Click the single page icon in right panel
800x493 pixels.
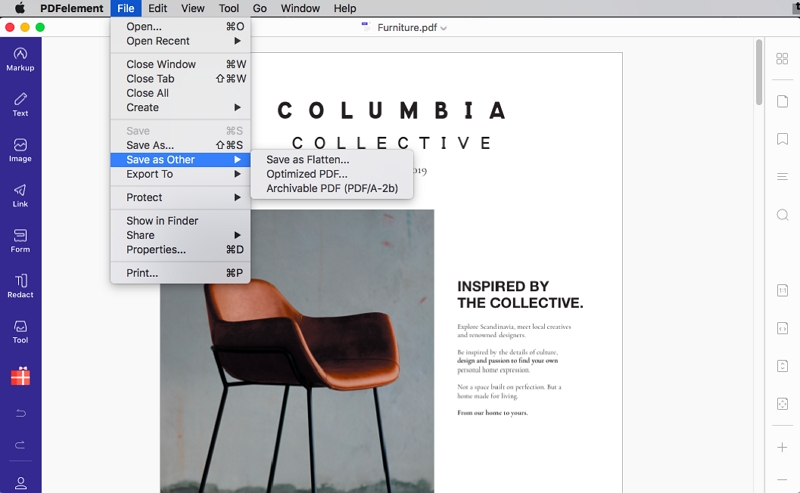point(782,101)
